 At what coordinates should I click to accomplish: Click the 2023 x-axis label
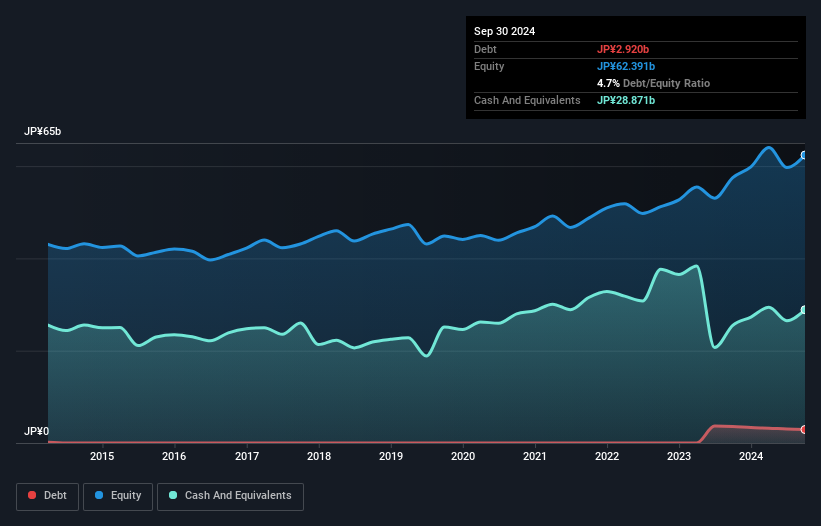click(679, 456)
